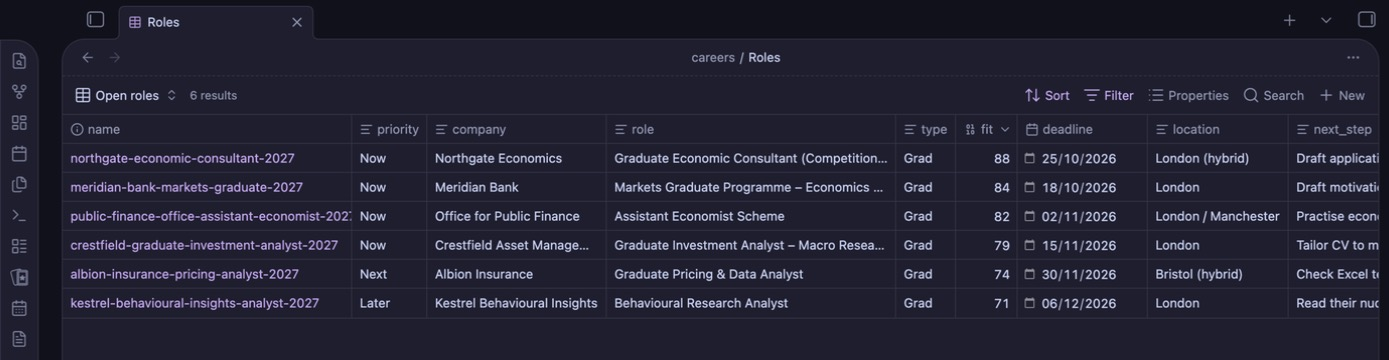Open crestfield-graduate-investment-analyst-2027 note
Screen dimensions: 1389x360
[x=204, y=245]
